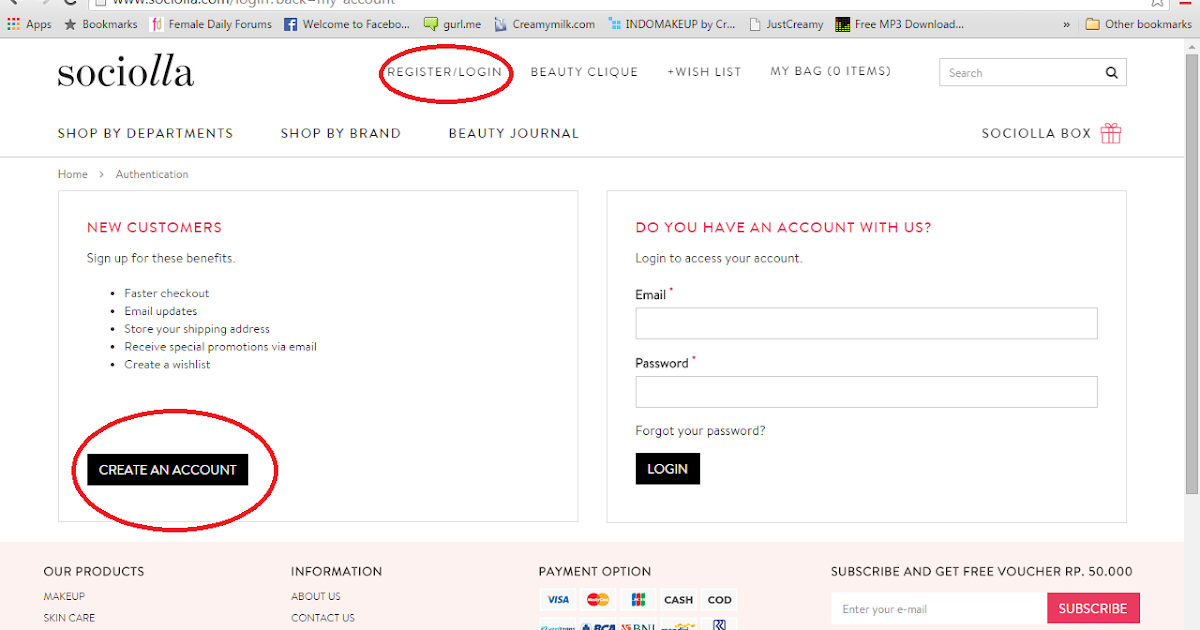1200x630 pixels.
Task: Click the COD payment icon
Action: (719, 600)
